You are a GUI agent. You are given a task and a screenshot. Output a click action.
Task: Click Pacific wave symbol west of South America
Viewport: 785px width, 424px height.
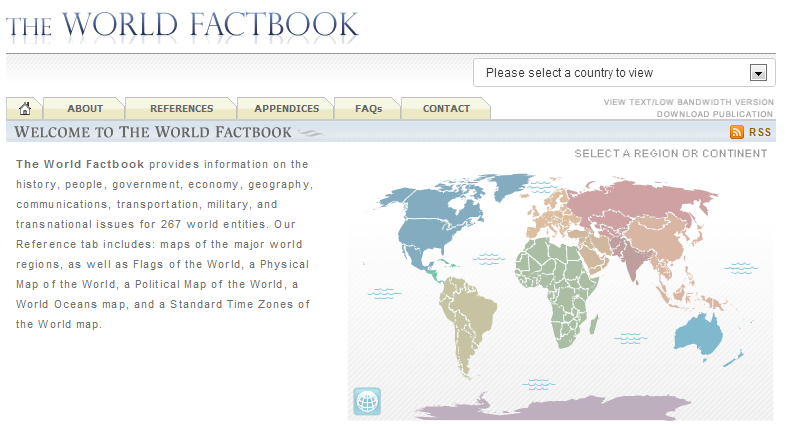tap(384, 293)
